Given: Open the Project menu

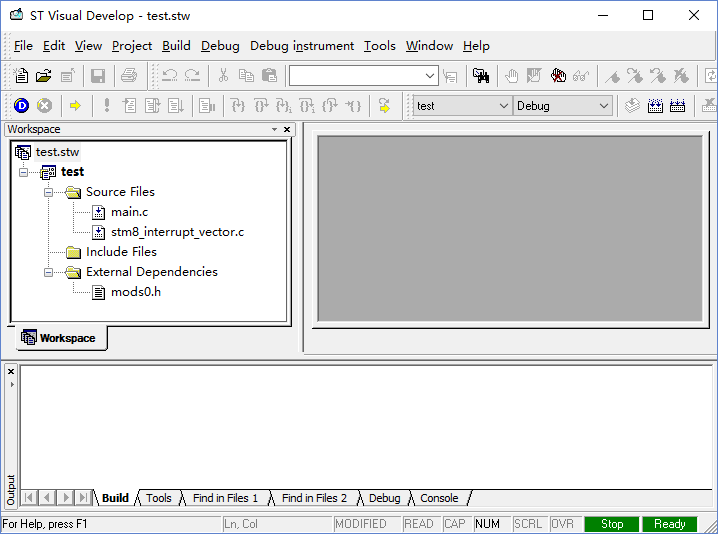Looking at the screenshot, I should (132, 46).
